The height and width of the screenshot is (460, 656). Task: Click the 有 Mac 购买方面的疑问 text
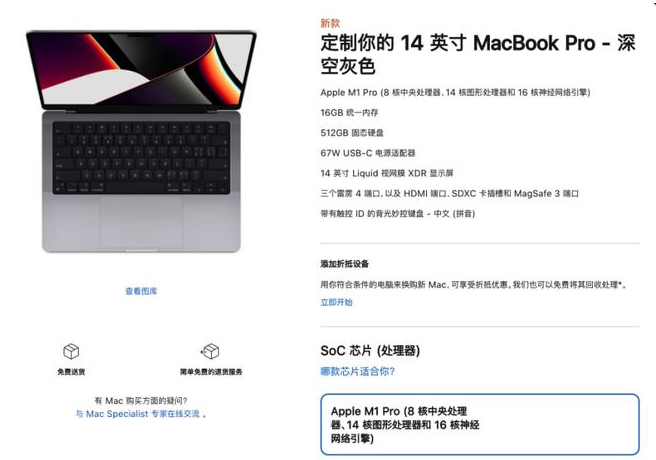[141, 401]
